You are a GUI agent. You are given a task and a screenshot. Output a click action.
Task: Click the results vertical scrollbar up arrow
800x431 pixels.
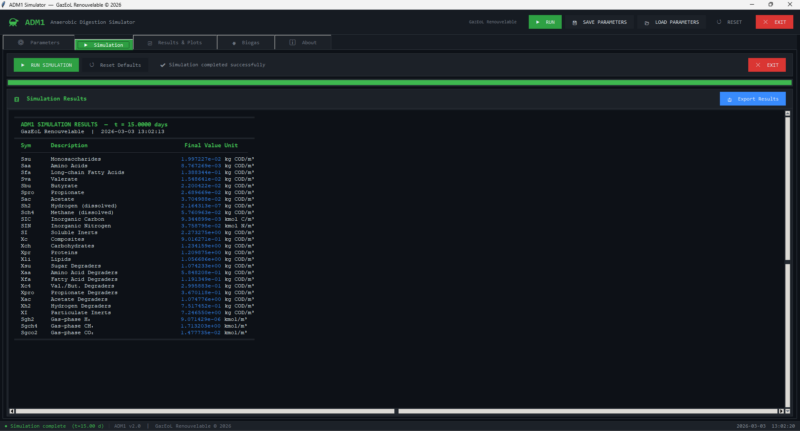[787, 113]
